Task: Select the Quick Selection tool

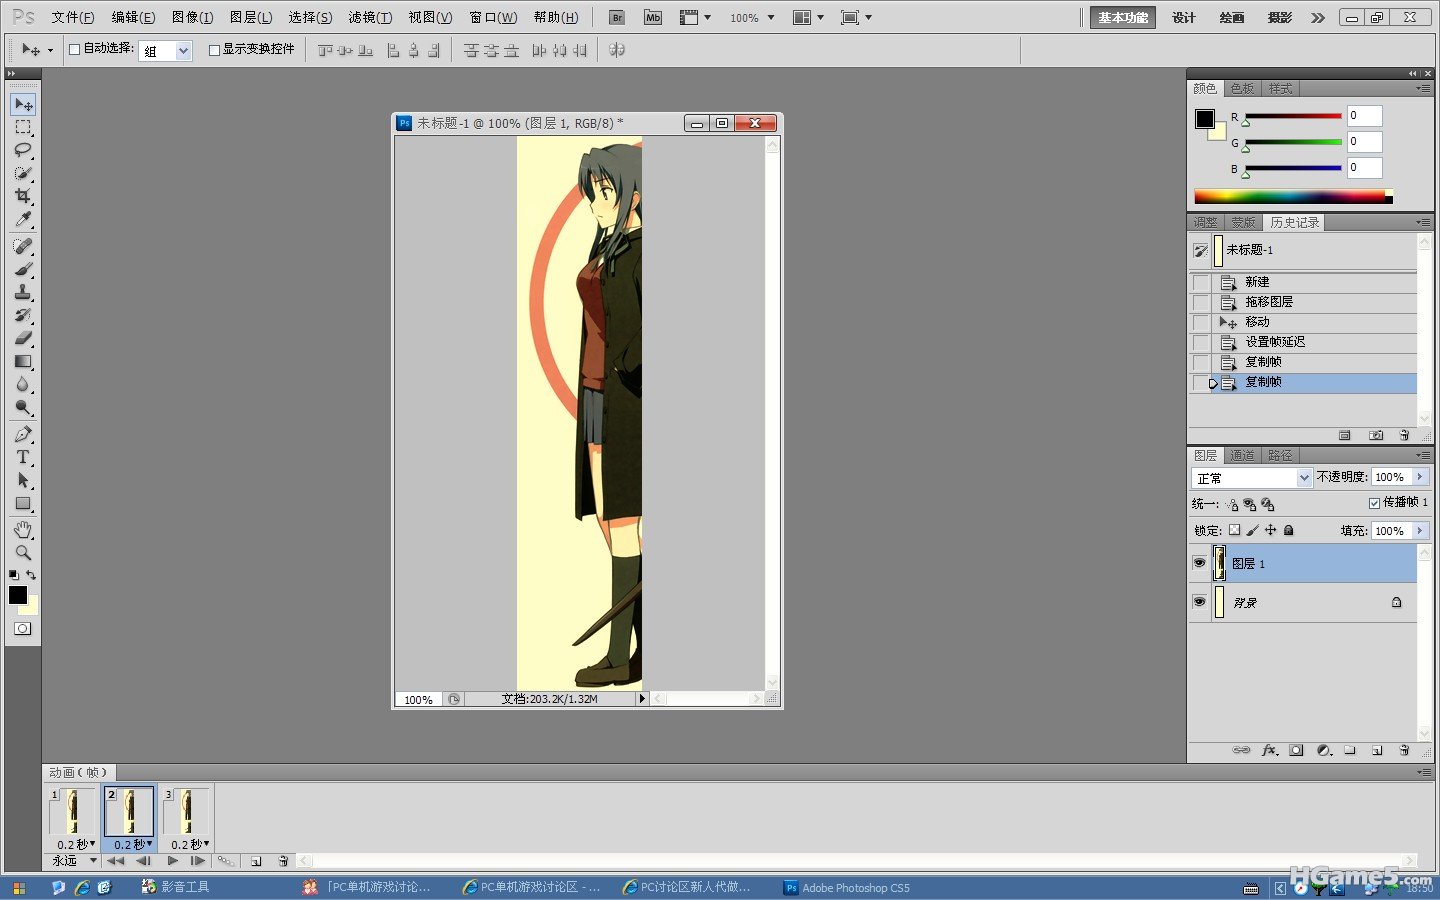Action: tap(23, 173)
